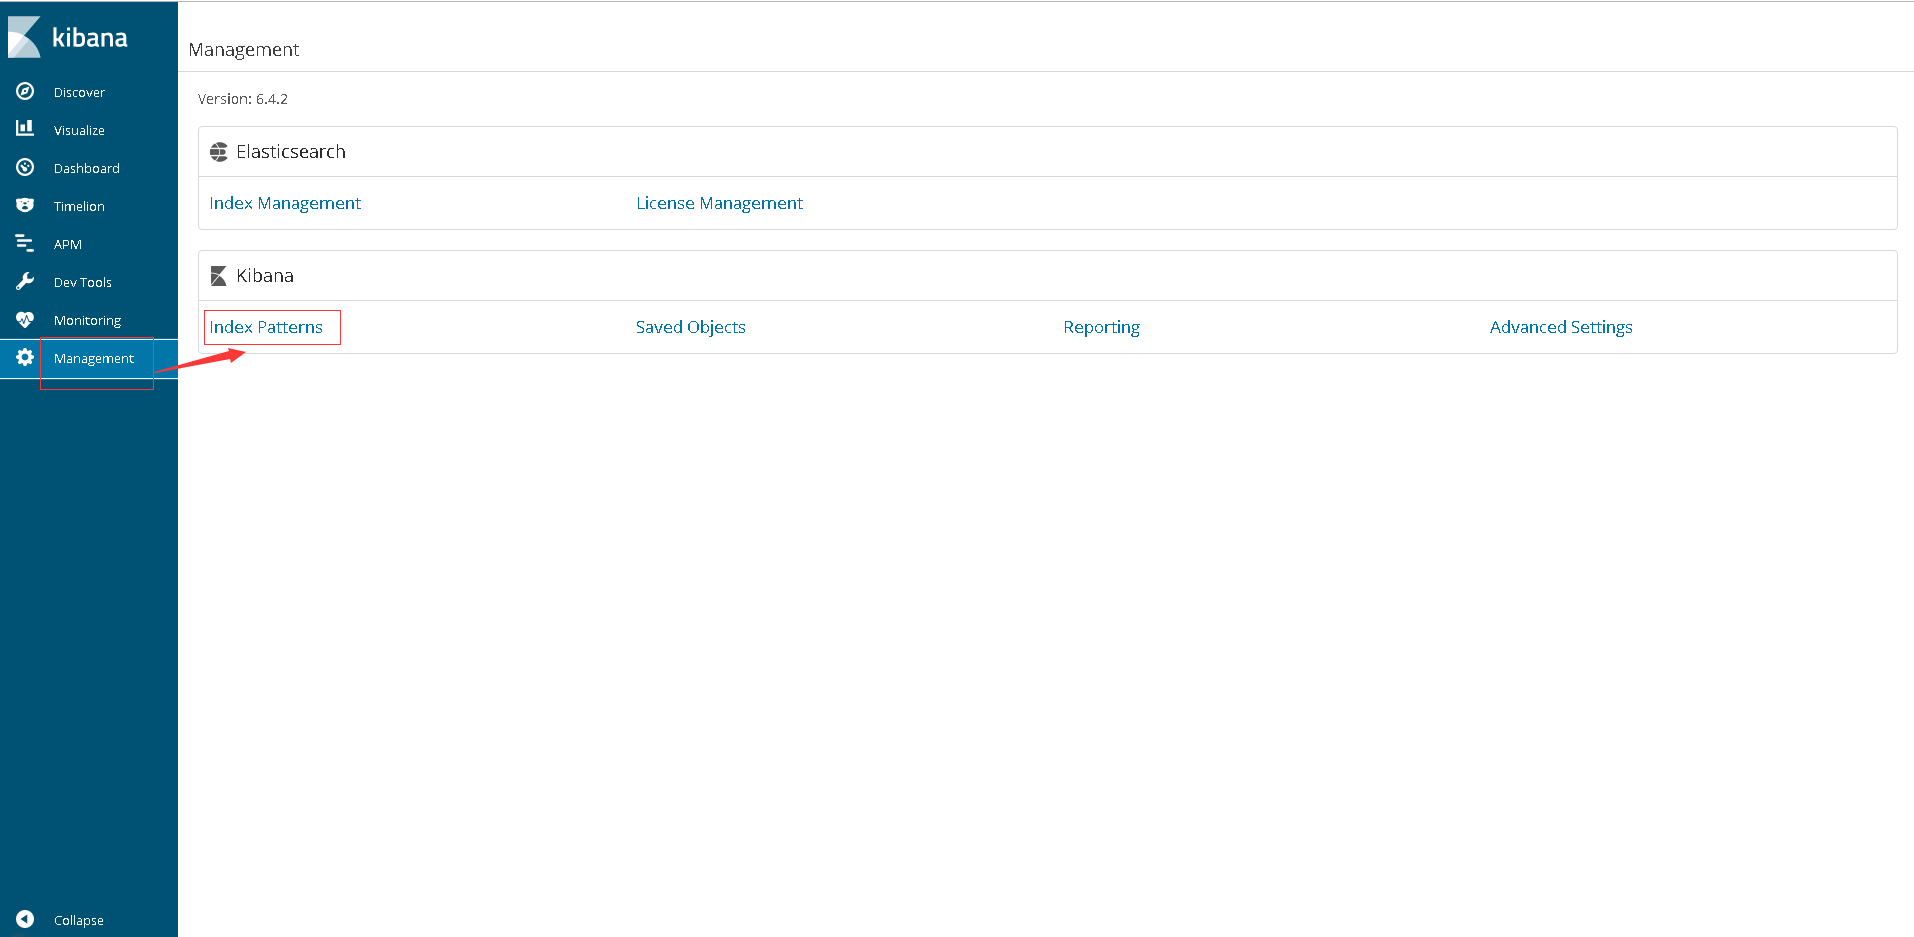The height and width of the screenshot is (937, 1914).
Task: Collapse the sidebar using the Collapse label
Action: point(79,920)
